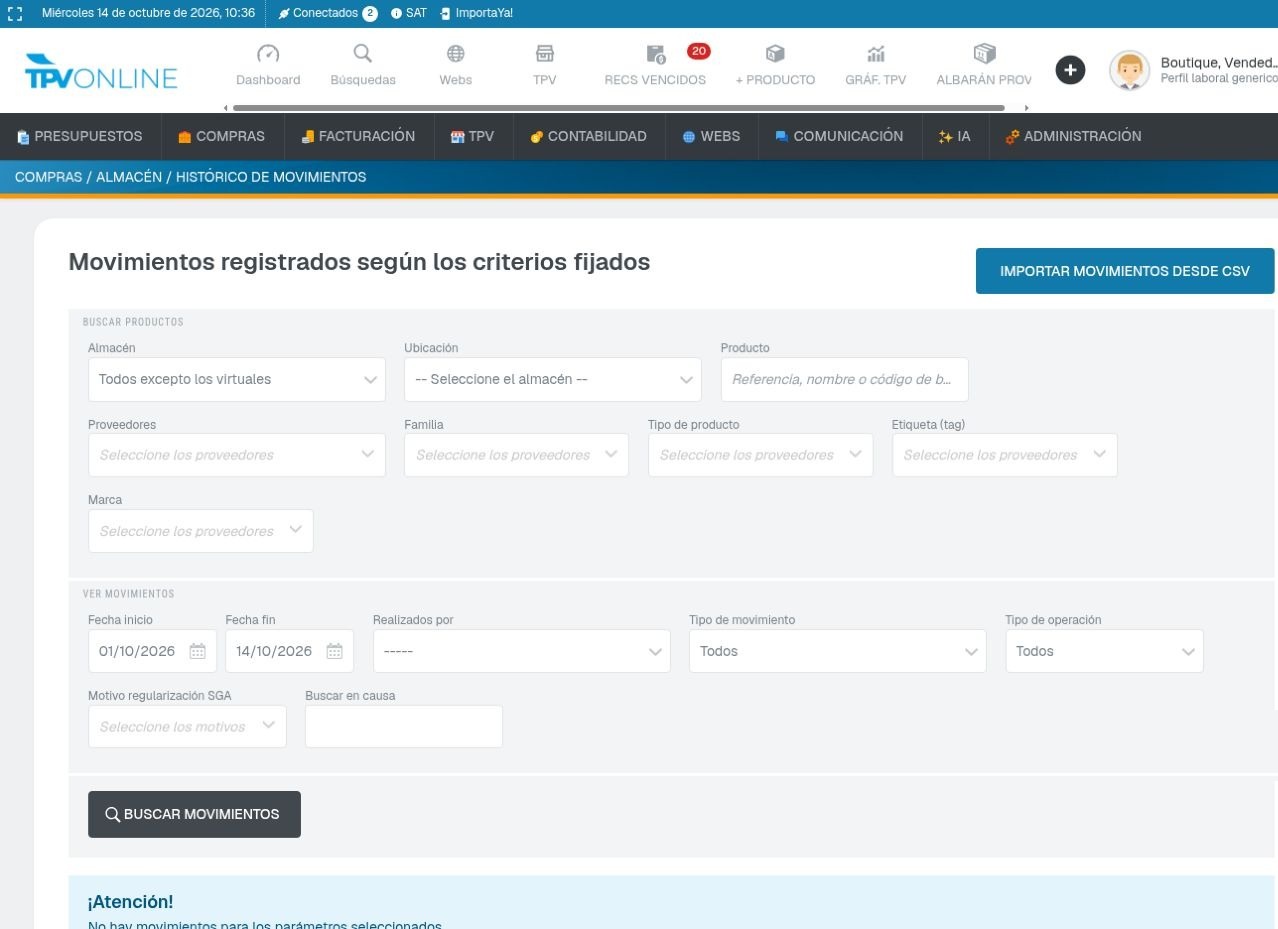The height and width of the screenshot is (929, 1278).
Task: Focus the Buscar en causa field
Action: [x=404, y=727]
